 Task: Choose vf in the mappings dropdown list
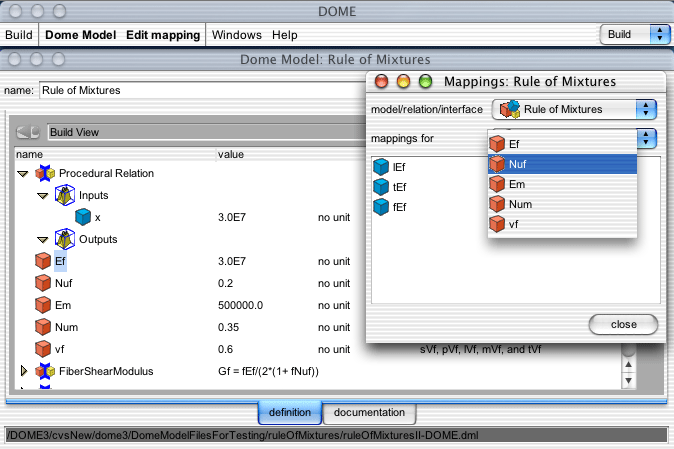[x=562, y=224]
